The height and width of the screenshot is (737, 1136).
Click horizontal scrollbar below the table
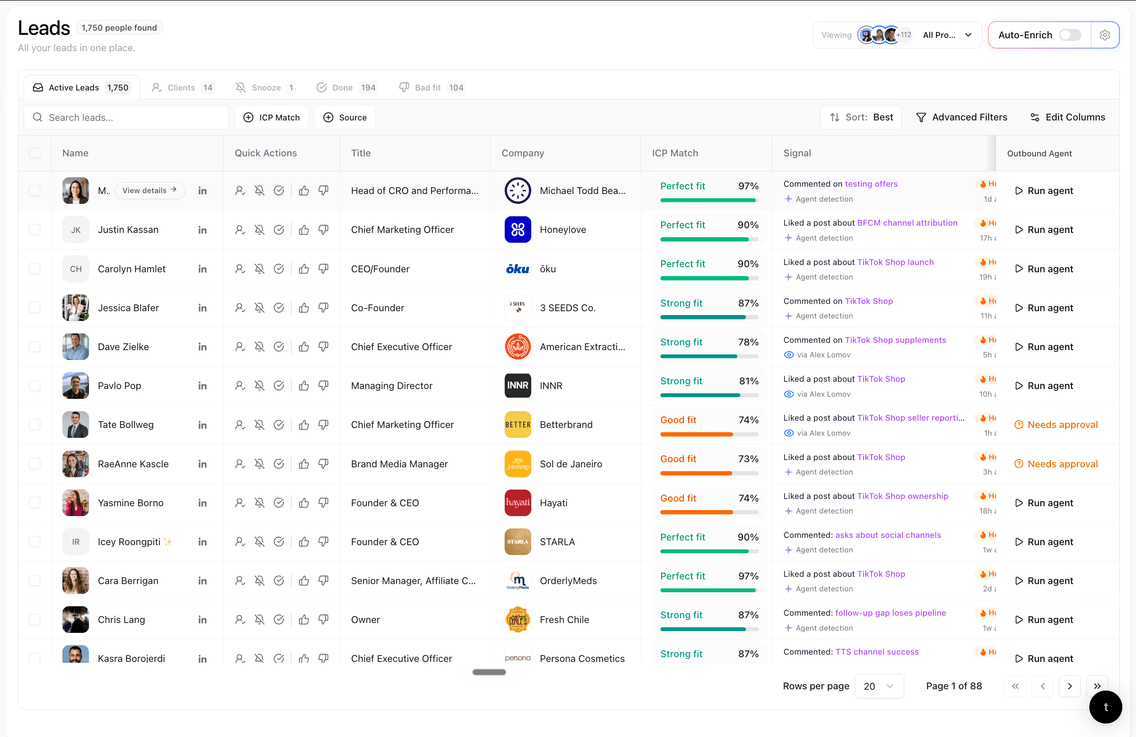(x=489, y=672)
